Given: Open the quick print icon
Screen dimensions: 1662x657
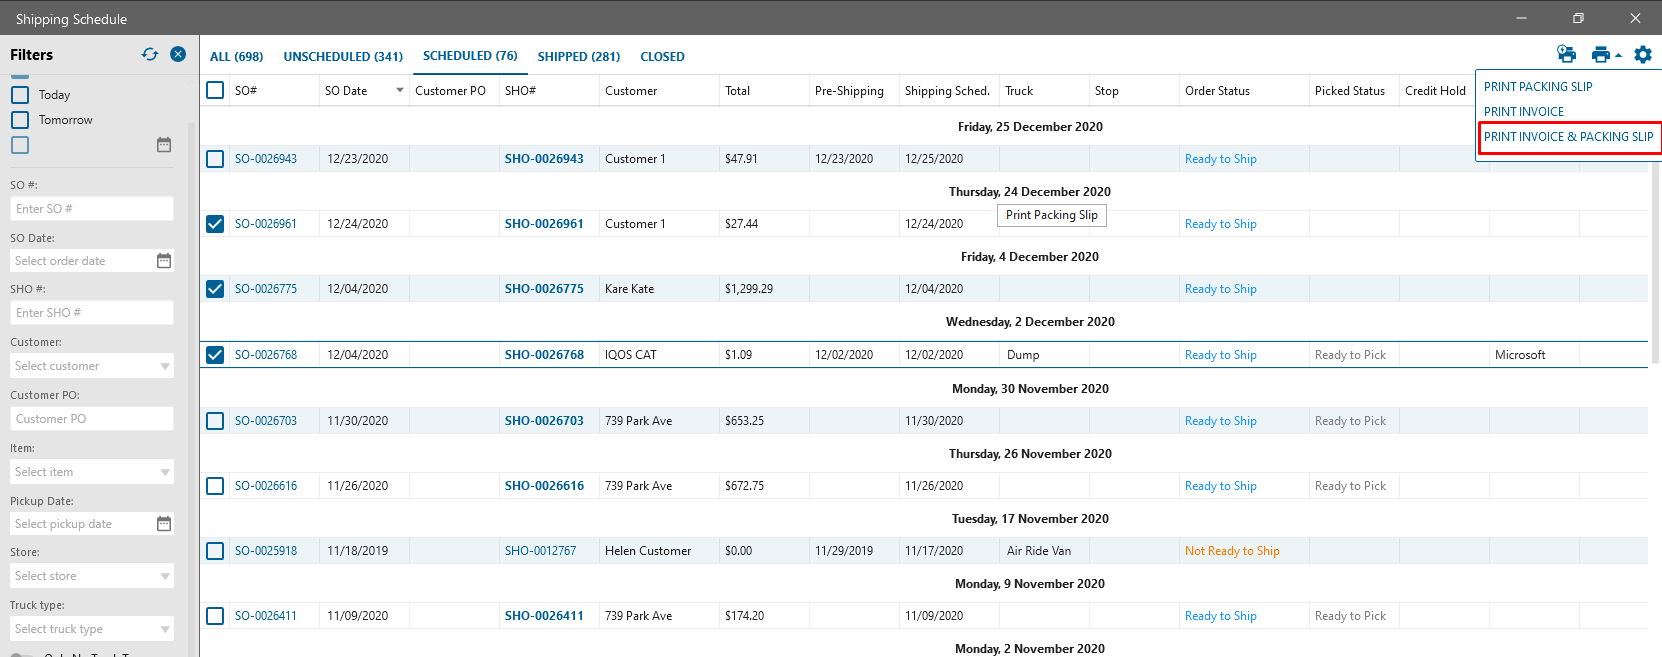Looking at the screenshot, I should [x=1566, y=55].
